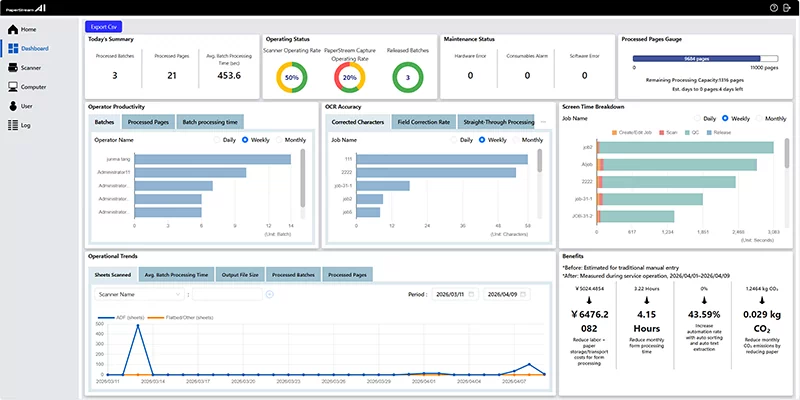Show more OCR Accuracy tabs via ellipsis
800x400 pixels.
(x=543, y=122)
